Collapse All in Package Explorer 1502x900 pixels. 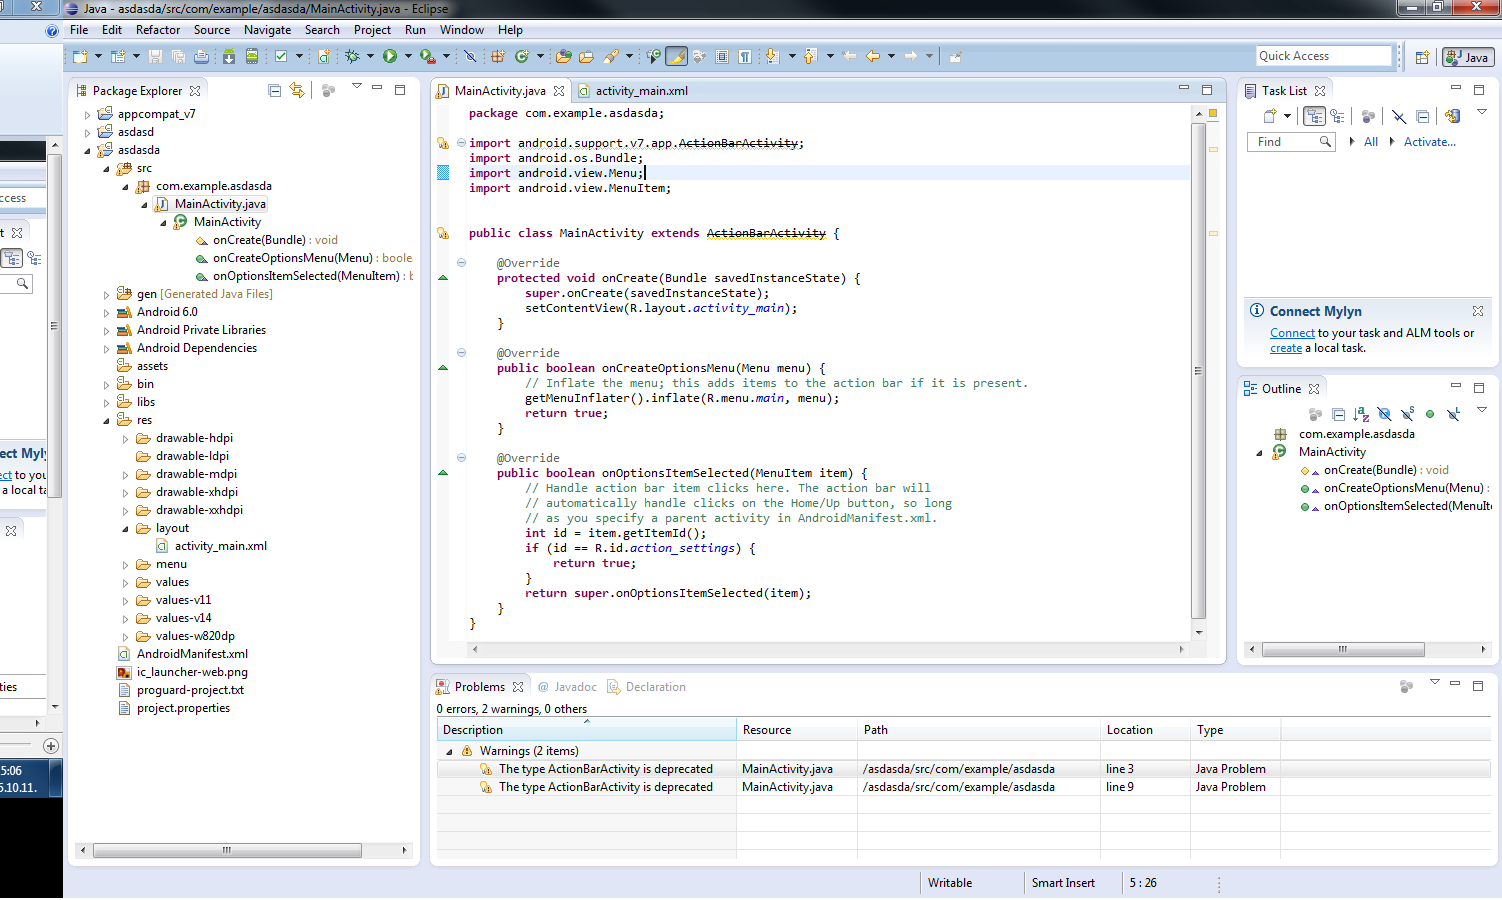pos(274,90)
